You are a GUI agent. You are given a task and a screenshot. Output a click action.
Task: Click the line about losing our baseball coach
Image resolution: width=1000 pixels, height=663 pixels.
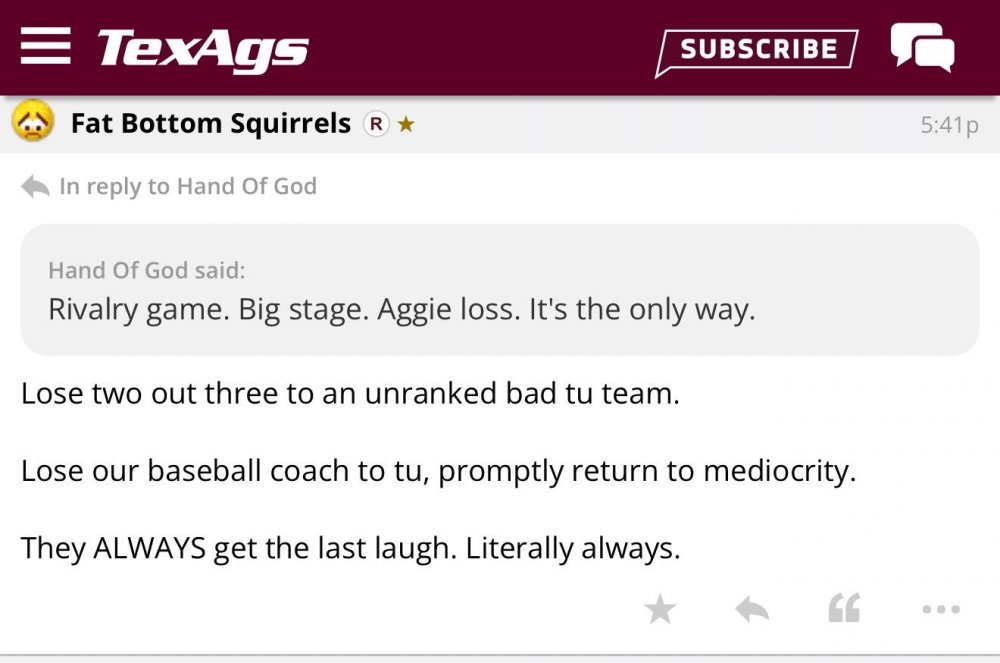tap(438, 471)
